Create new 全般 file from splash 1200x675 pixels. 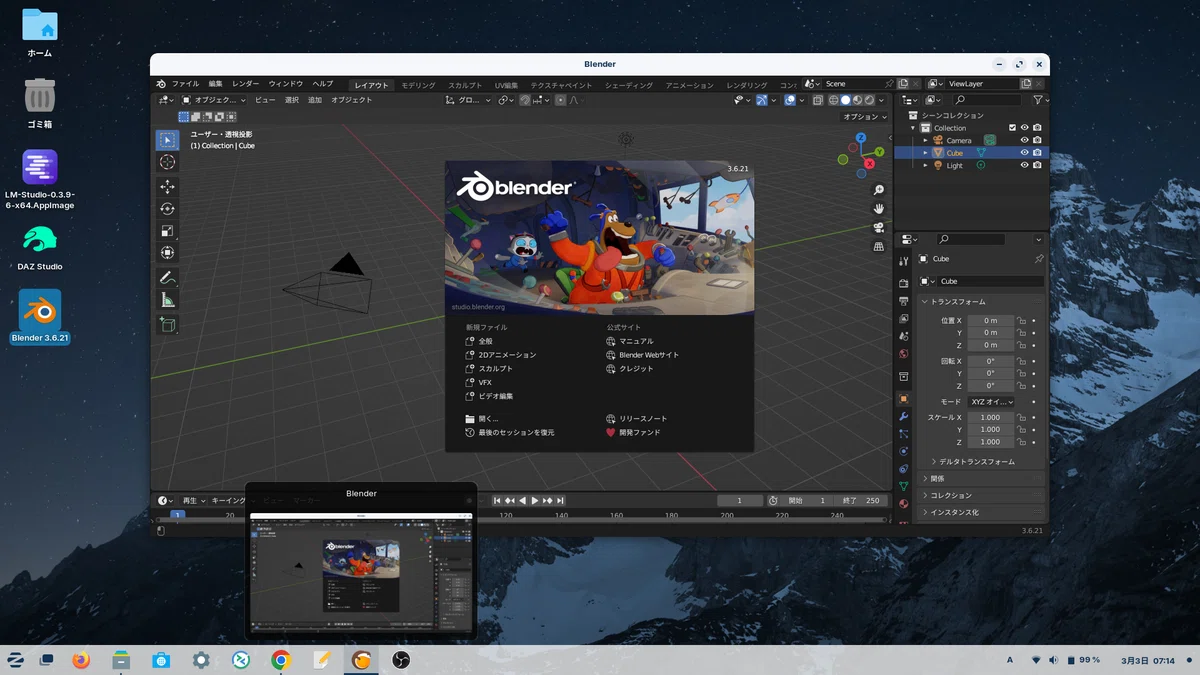click(x=480, y=341)
